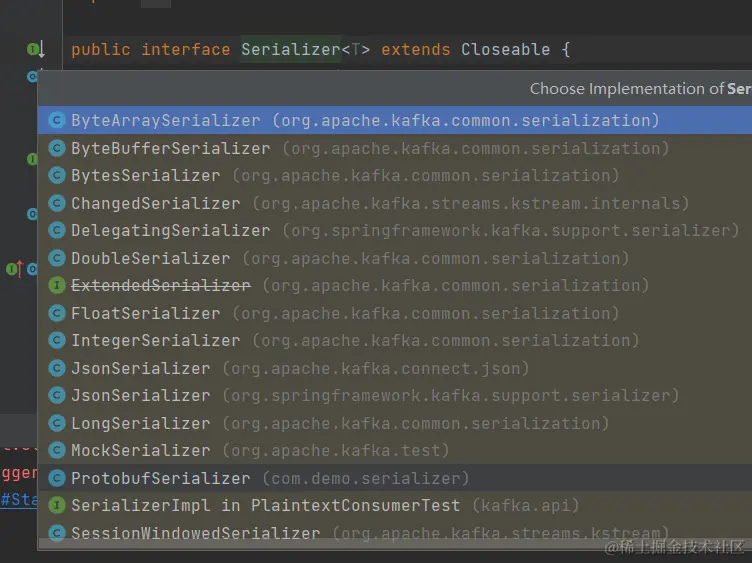Screen dimensions: 752x563
Task: Select deprecated ExtendedSerializer entry
Action: click(x=395, y=286)
